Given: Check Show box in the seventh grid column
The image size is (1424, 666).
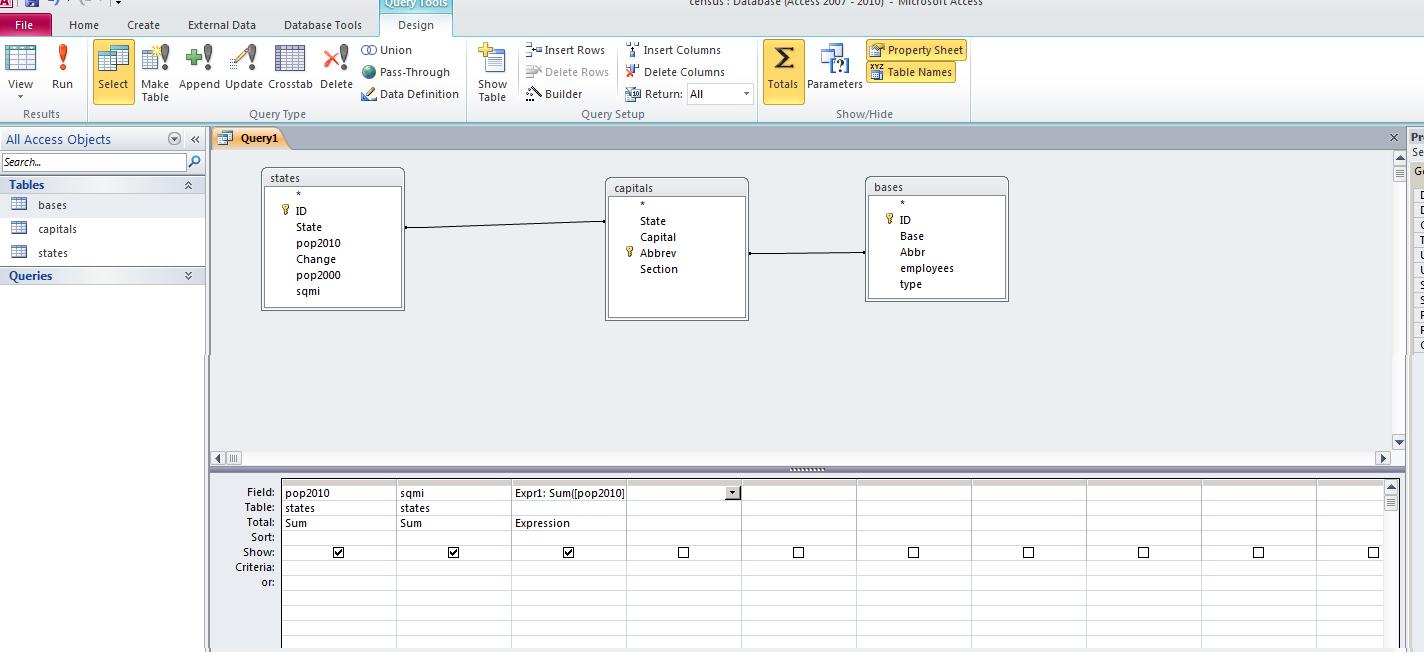Looking at the screenshot, I should click(x=1028, y=552).
